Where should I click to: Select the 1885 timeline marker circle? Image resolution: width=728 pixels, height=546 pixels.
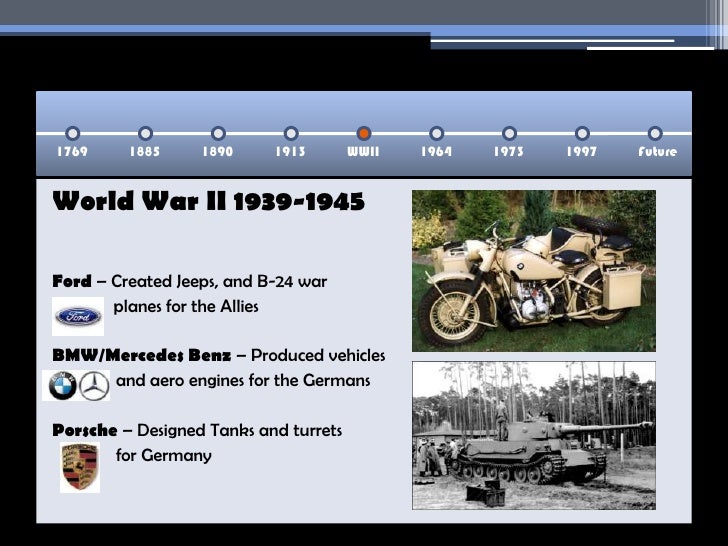pos(145,134)
